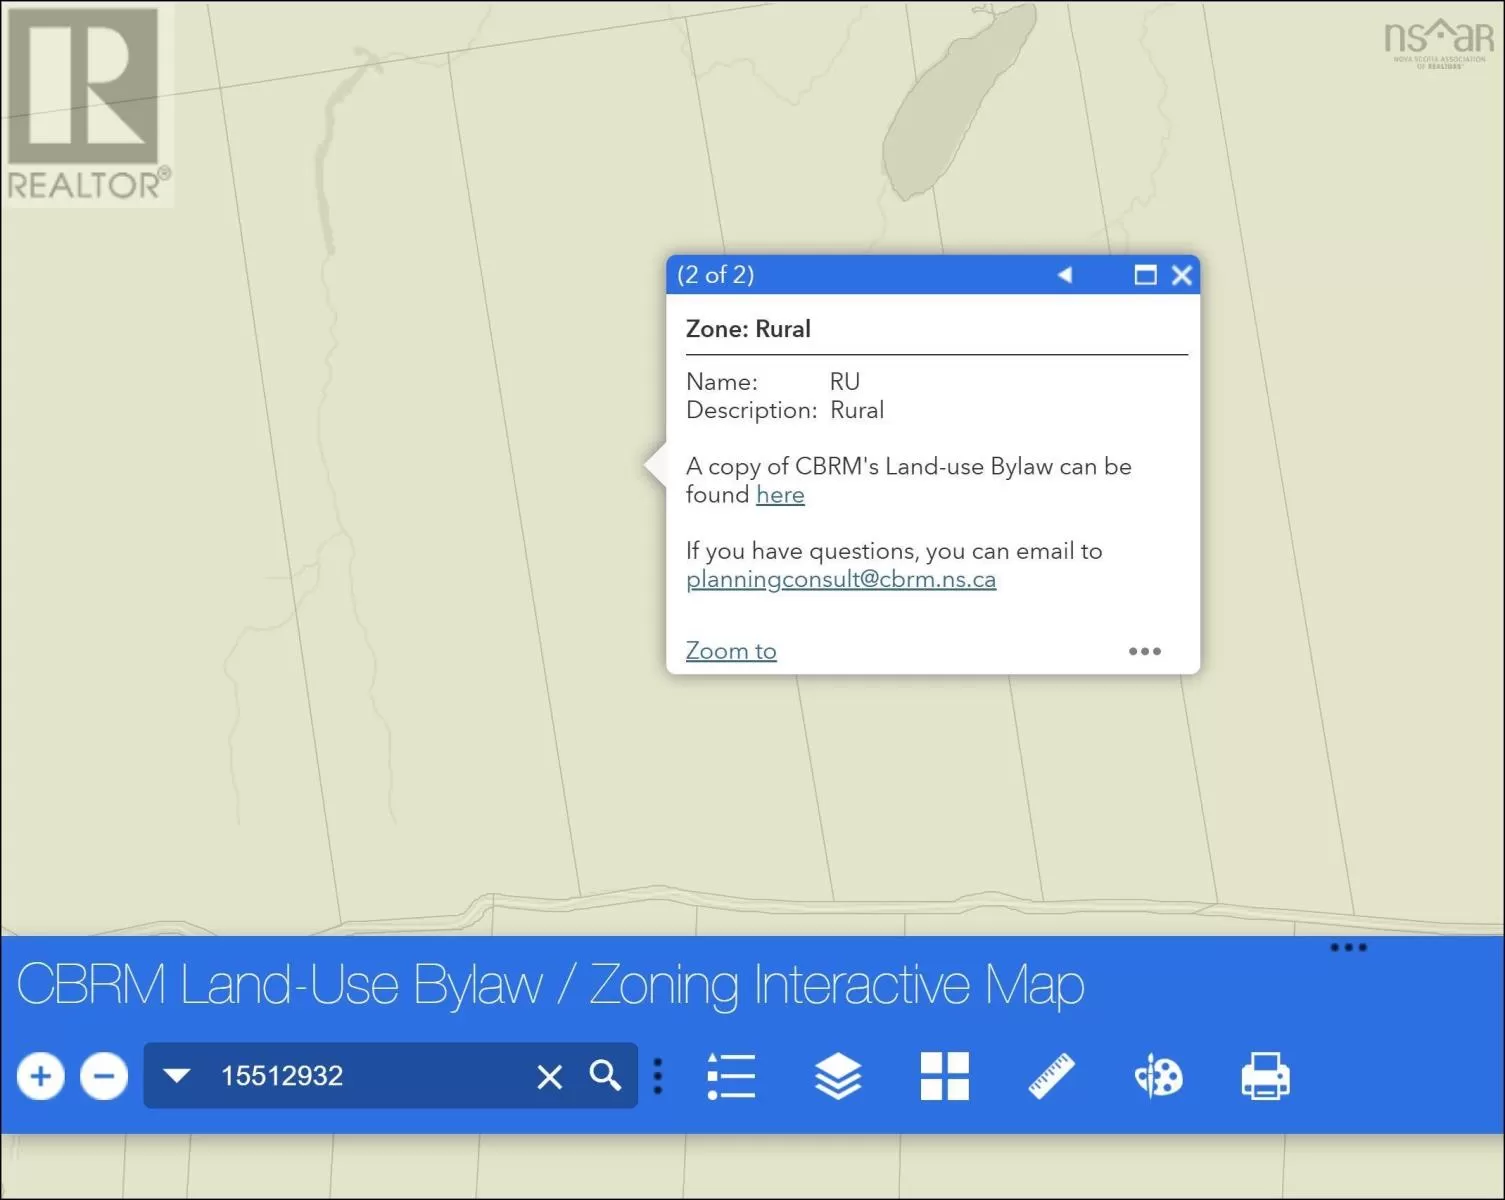Screen dimensions: 1505x1200
Task: Open the Basemap Gallery grid icon
Action: 944,1077
